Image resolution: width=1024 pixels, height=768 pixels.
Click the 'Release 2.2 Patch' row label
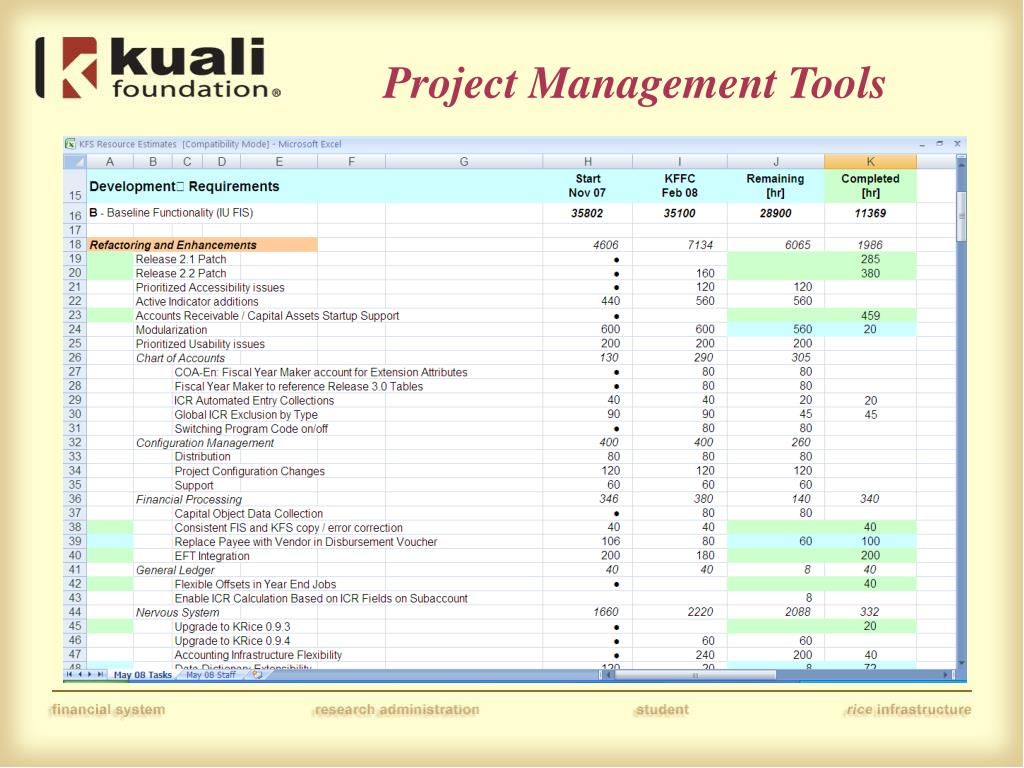(181, 274)
